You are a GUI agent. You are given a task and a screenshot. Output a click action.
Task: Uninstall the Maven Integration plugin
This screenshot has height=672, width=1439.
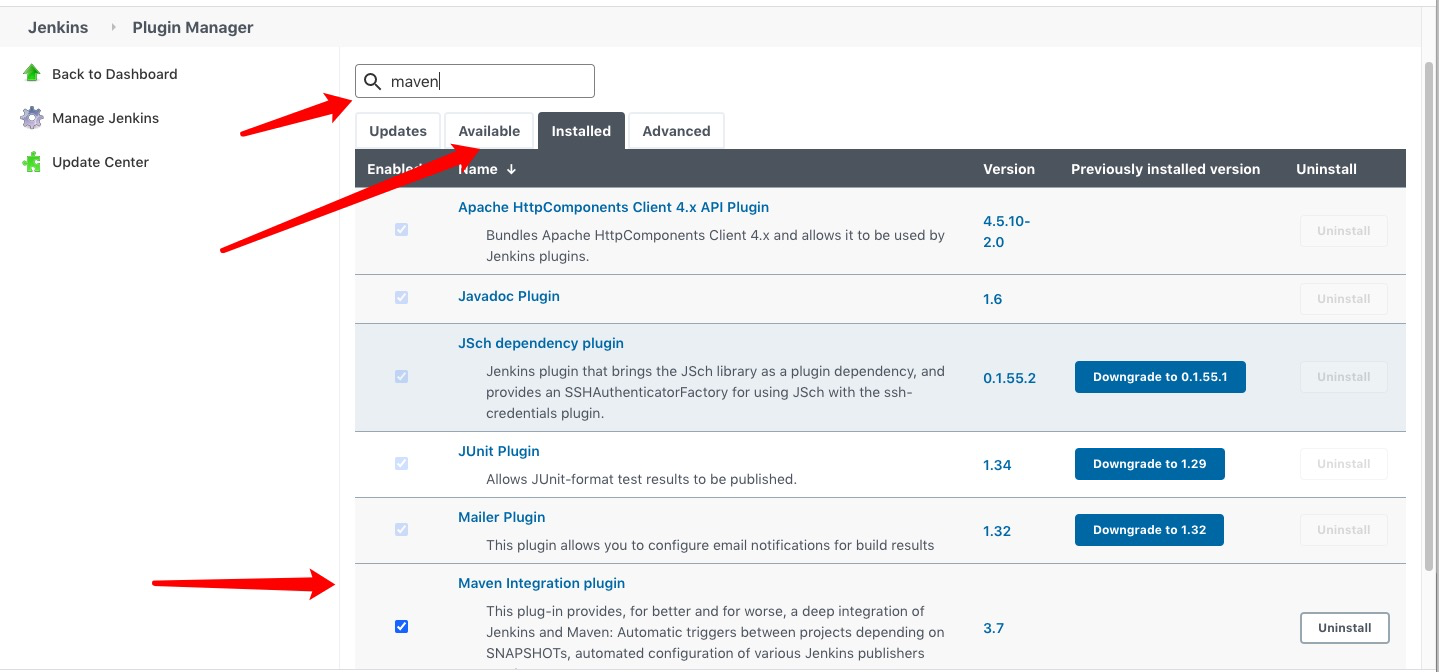click(x=1345, y=628)
